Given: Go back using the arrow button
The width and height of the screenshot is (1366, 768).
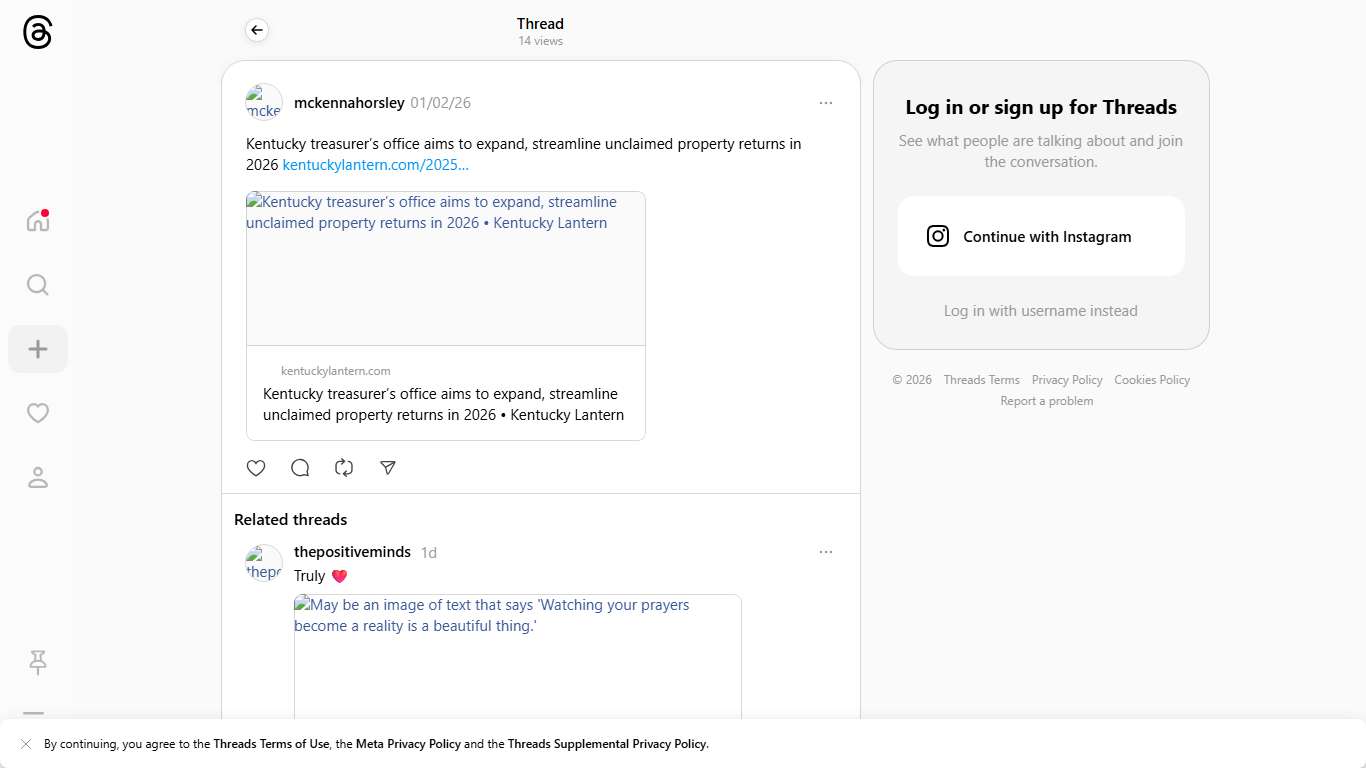Looking at the screenshot, I should point(257,31).
